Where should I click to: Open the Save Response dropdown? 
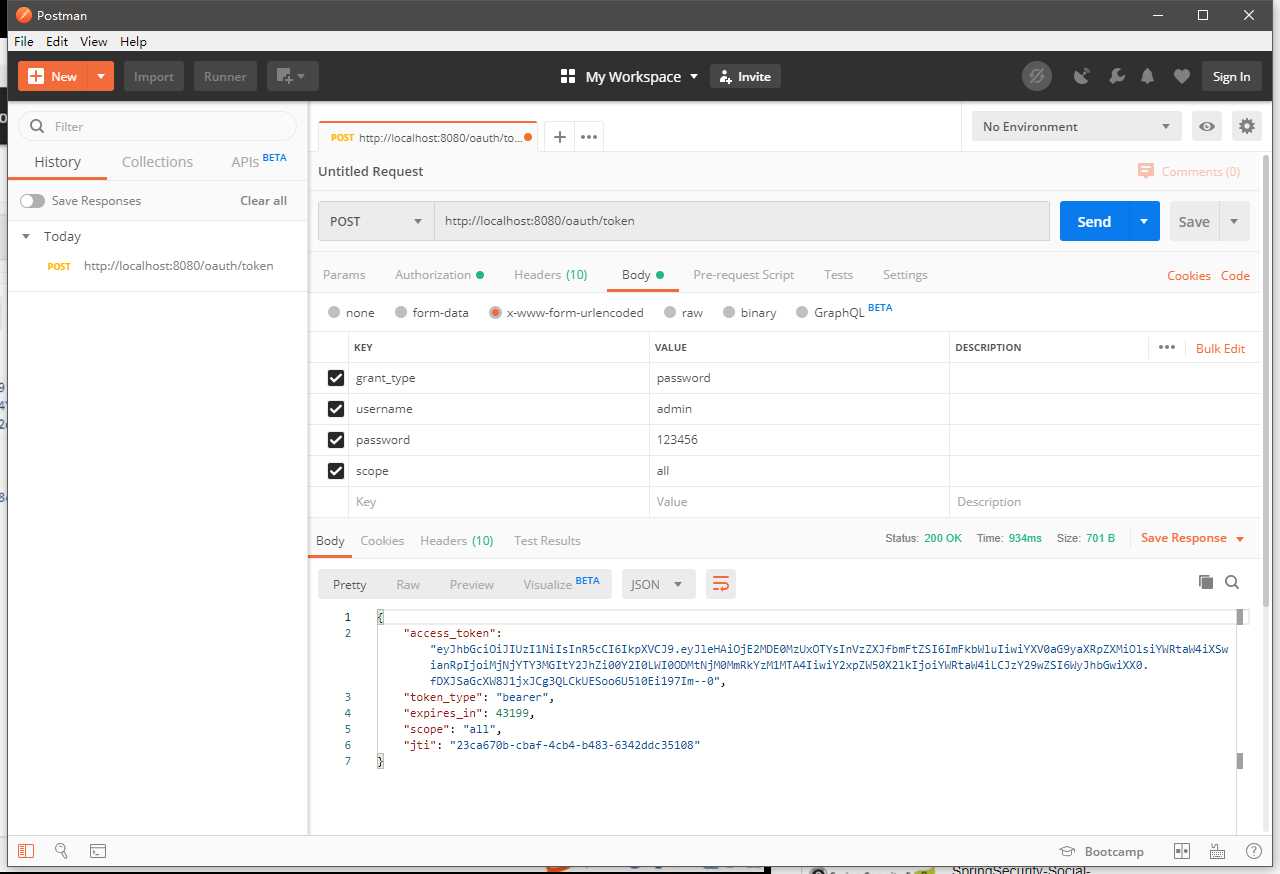[x=1193, y=538]
